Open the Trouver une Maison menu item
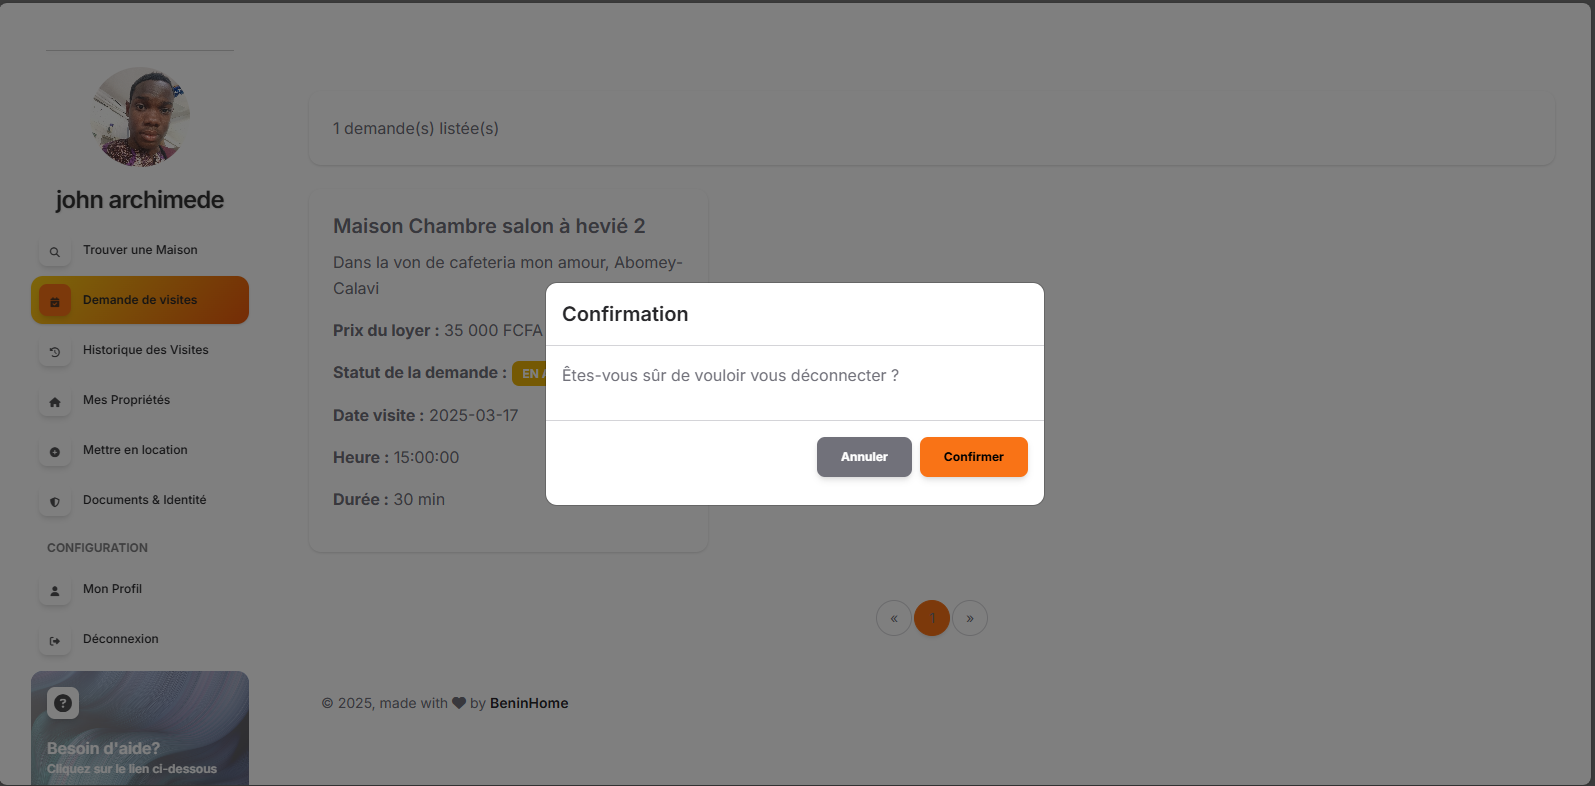 click(140, 250)
